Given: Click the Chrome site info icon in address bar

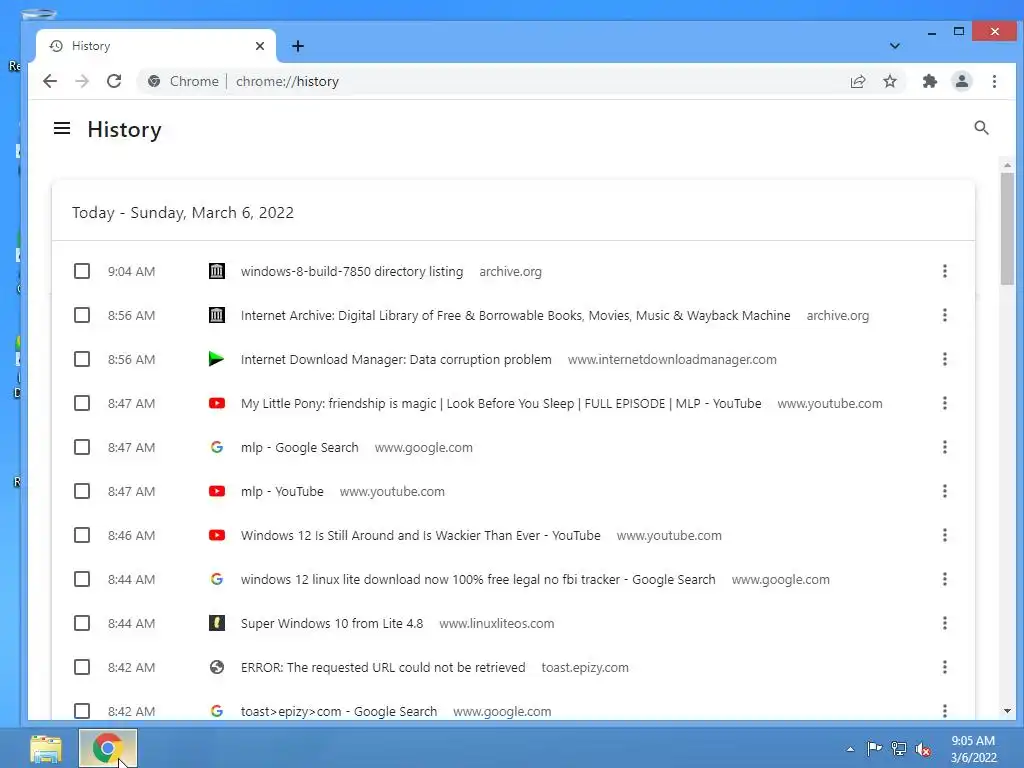Looking at the screenshot, I should (154, 81).
